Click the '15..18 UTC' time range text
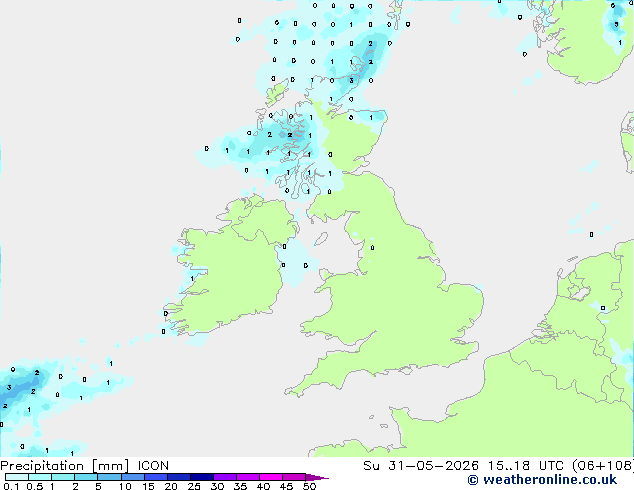The image size is (634, 490). (525, 466)
